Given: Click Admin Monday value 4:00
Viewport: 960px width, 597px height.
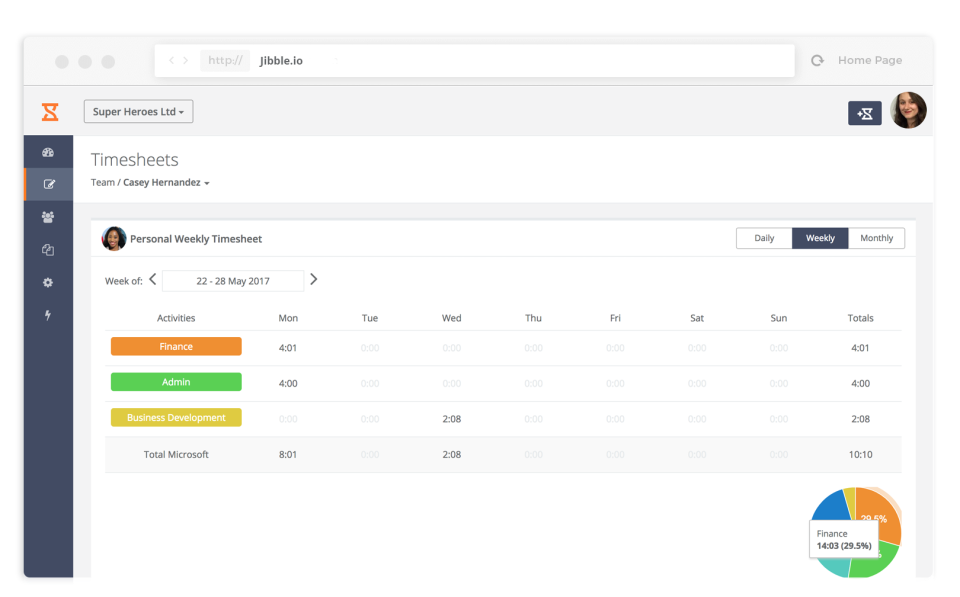Looking at the screenshot, I should [x=288, y=383].
